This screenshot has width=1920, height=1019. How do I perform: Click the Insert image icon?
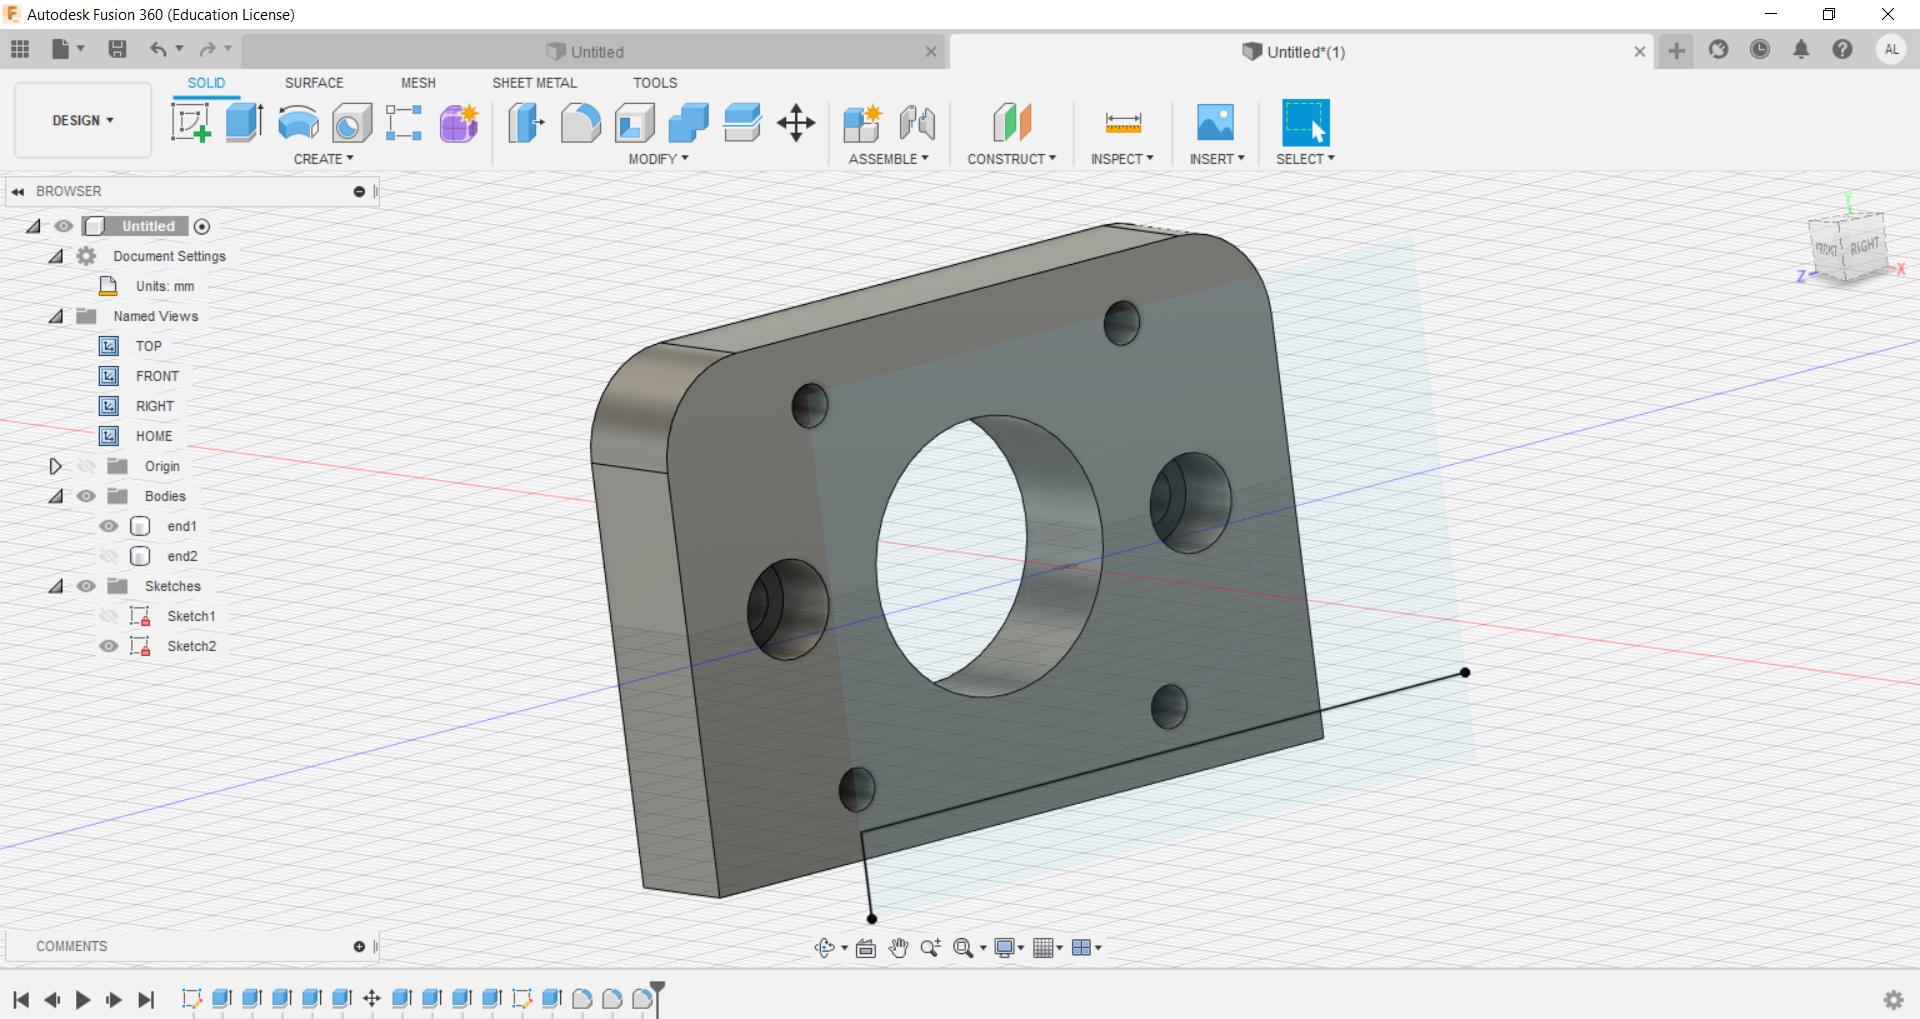[x=1215, y=123]
